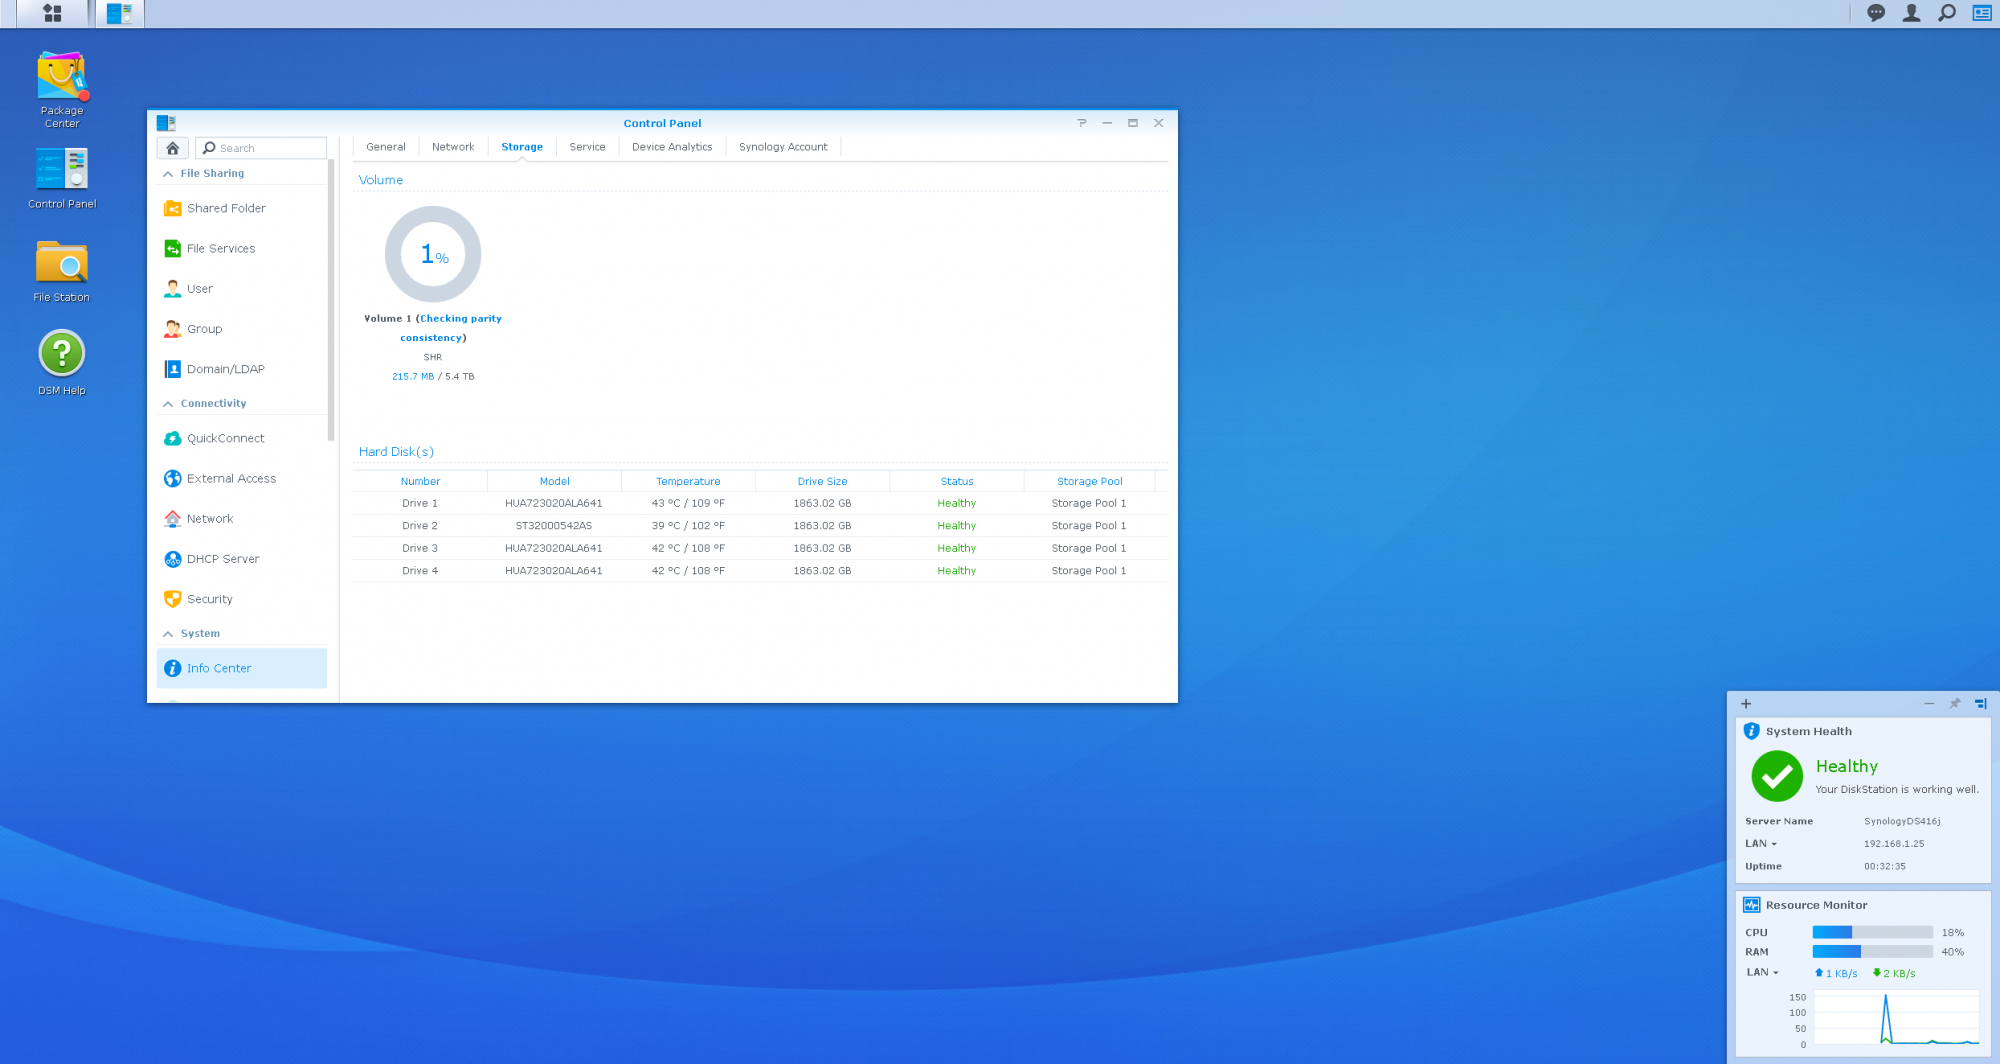The height and width of the screenshot is (1064, 2000).
Task: Switch to the Device Analytics tab
Action: [x=672, y=147]
